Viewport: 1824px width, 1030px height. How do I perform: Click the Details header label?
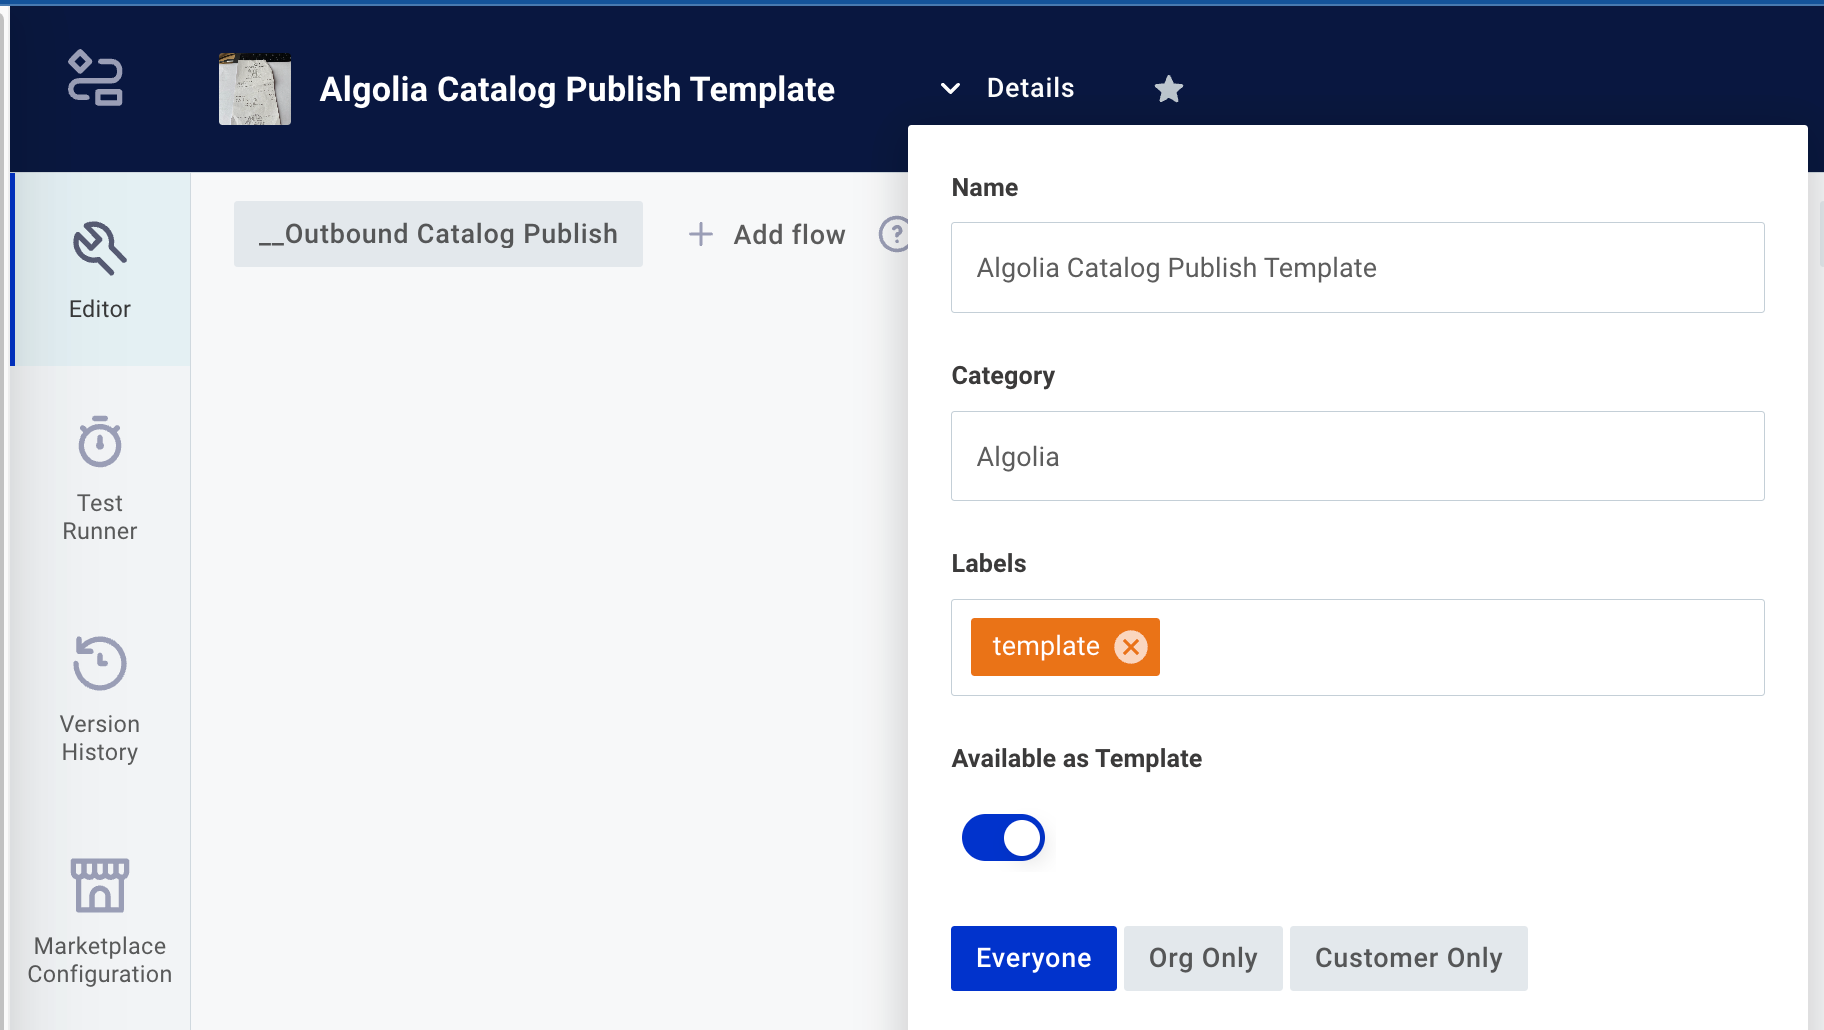click(1030, 88)
